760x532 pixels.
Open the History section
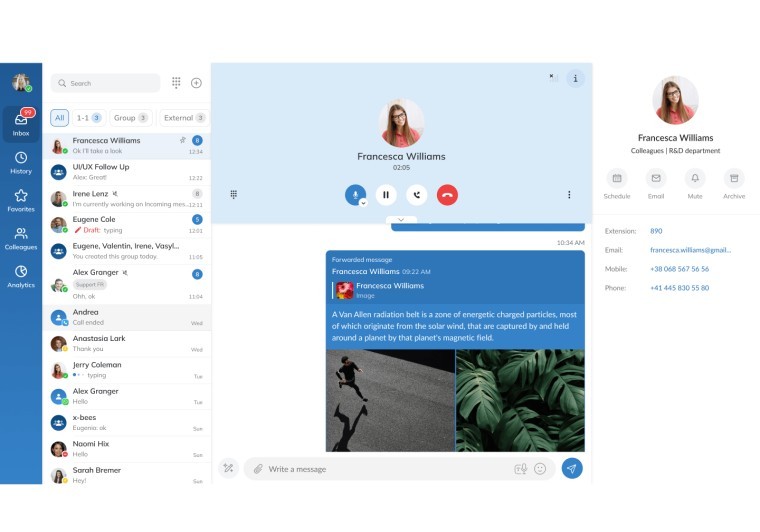(21, 162)
